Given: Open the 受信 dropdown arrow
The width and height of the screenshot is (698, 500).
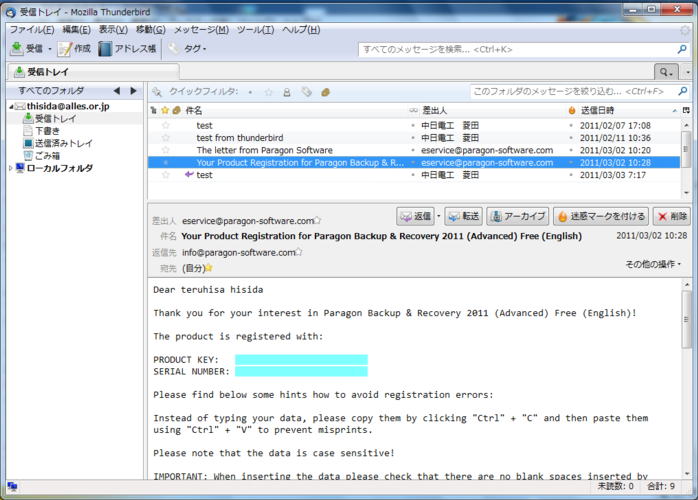Looking at the screenshot, I should (x=50, y=49).
